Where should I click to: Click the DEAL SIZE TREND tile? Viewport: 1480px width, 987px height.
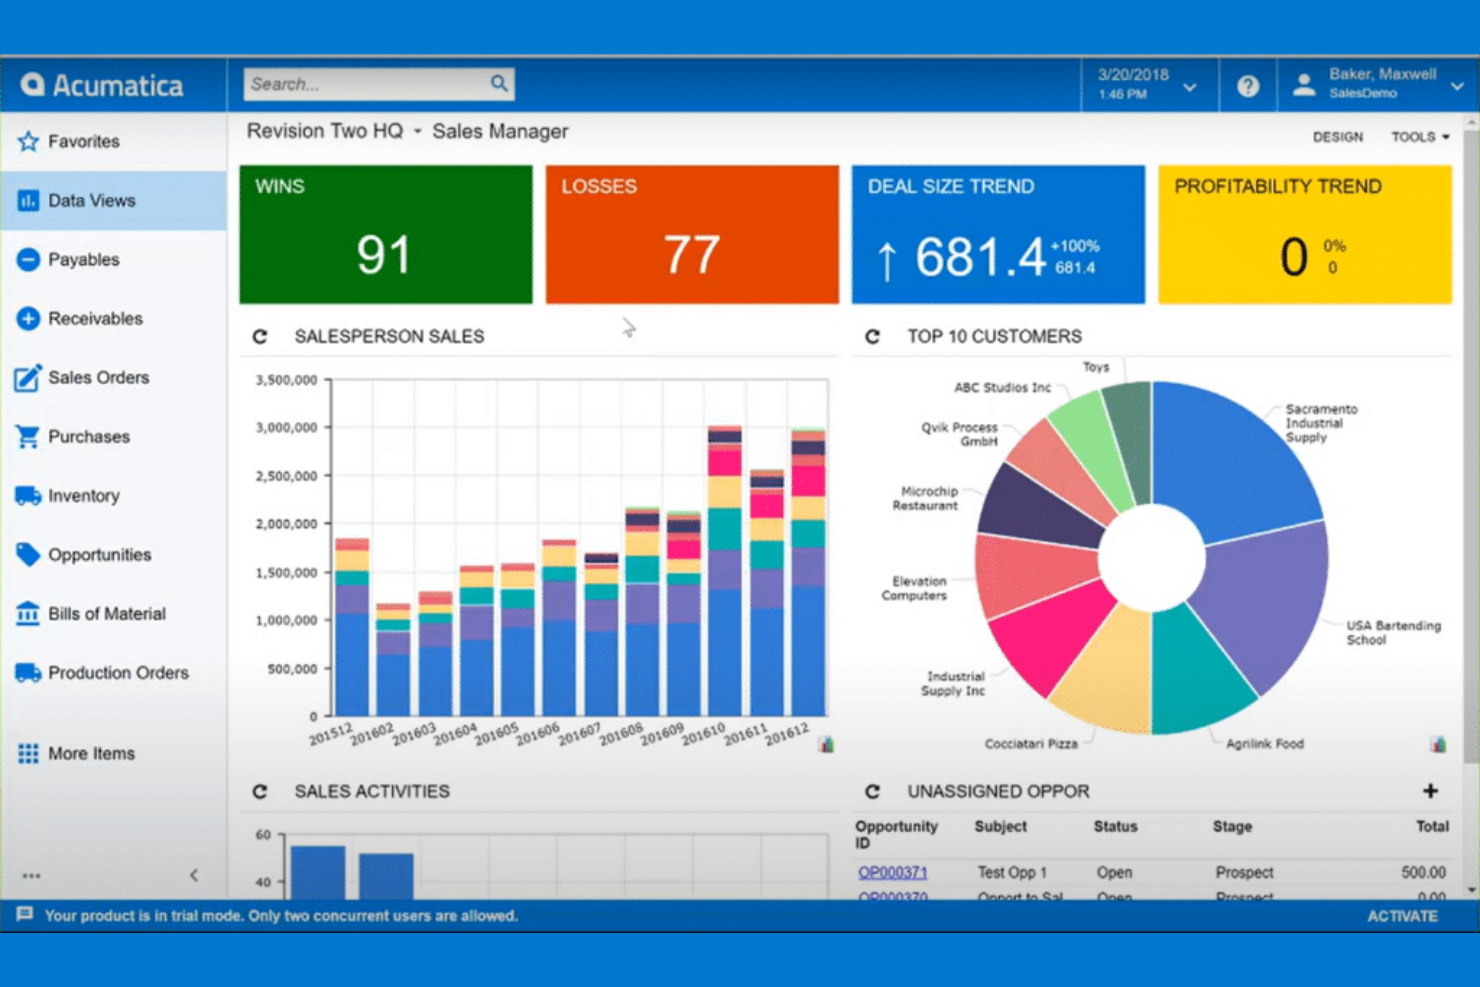tap(998, 234)
